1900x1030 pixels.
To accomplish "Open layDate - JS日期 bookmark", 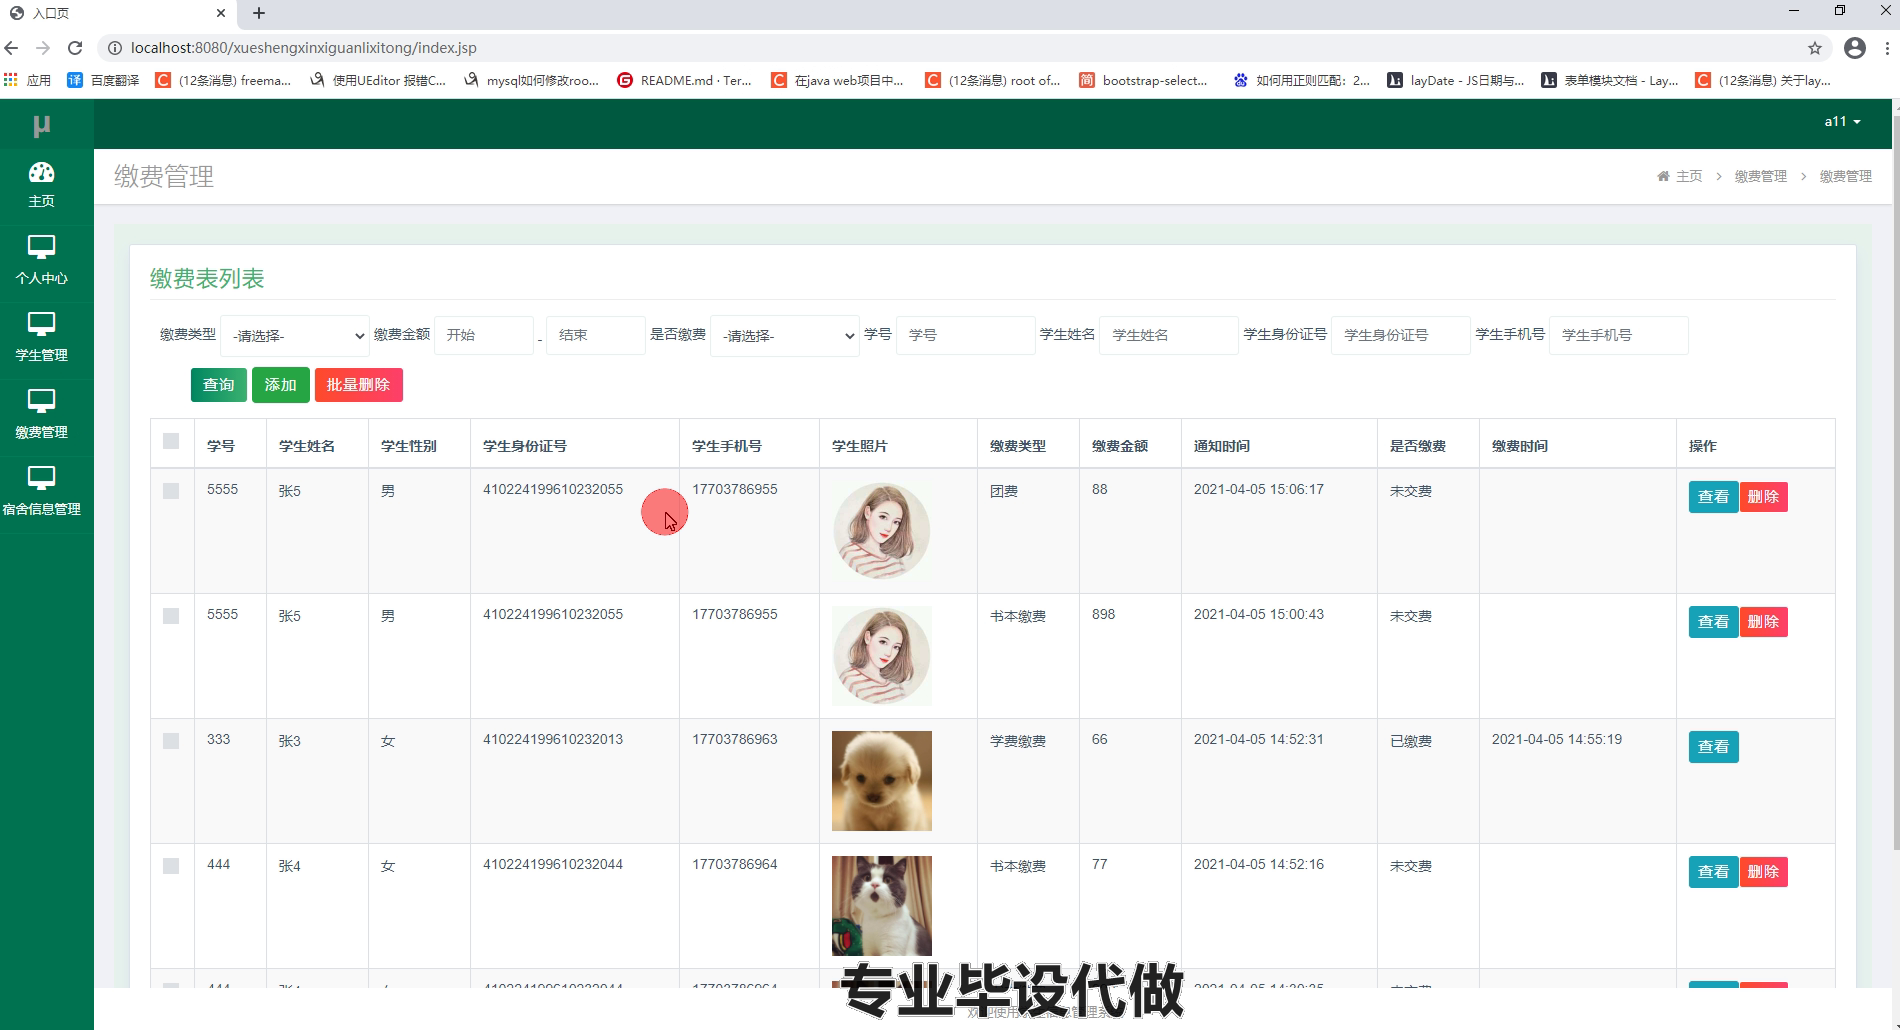I will point(1455,80).
